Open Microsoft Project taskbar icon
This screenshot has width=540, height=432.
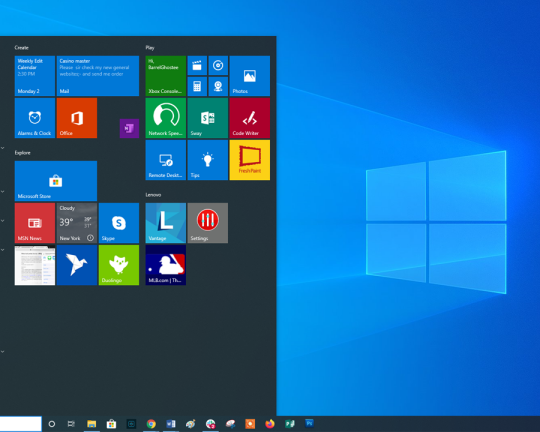pos(290,424)
